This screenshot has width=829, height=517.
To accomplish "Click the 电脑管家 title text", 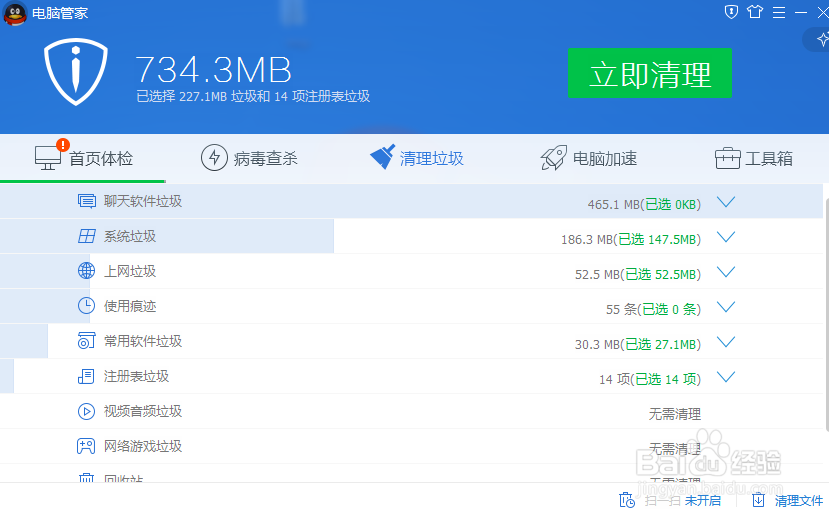I will [x=60, y=13].
